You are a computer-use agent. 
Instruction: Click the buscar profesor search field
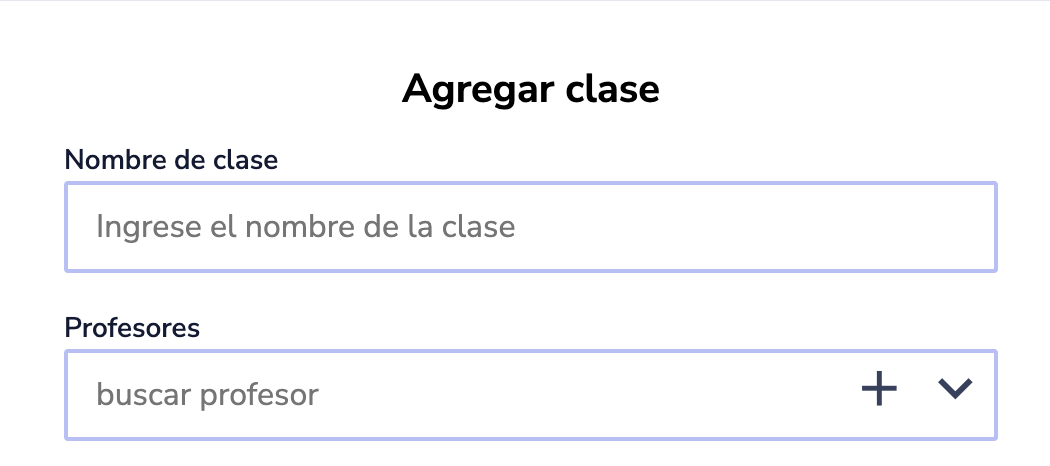point(450,394)
